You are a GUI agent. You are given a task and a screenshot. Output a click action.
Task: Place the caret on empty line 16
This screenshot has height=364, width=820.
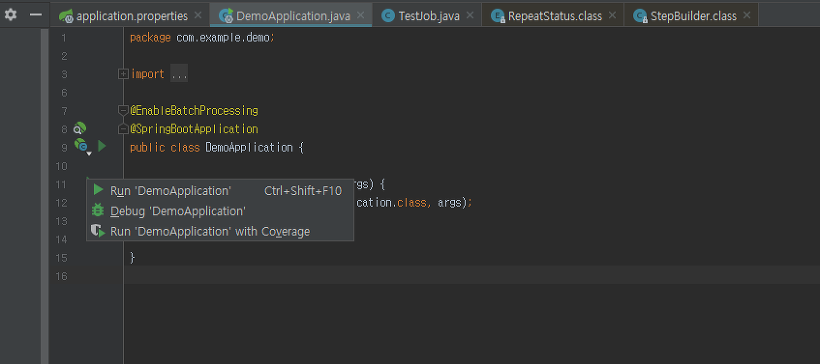pos(472,275)
